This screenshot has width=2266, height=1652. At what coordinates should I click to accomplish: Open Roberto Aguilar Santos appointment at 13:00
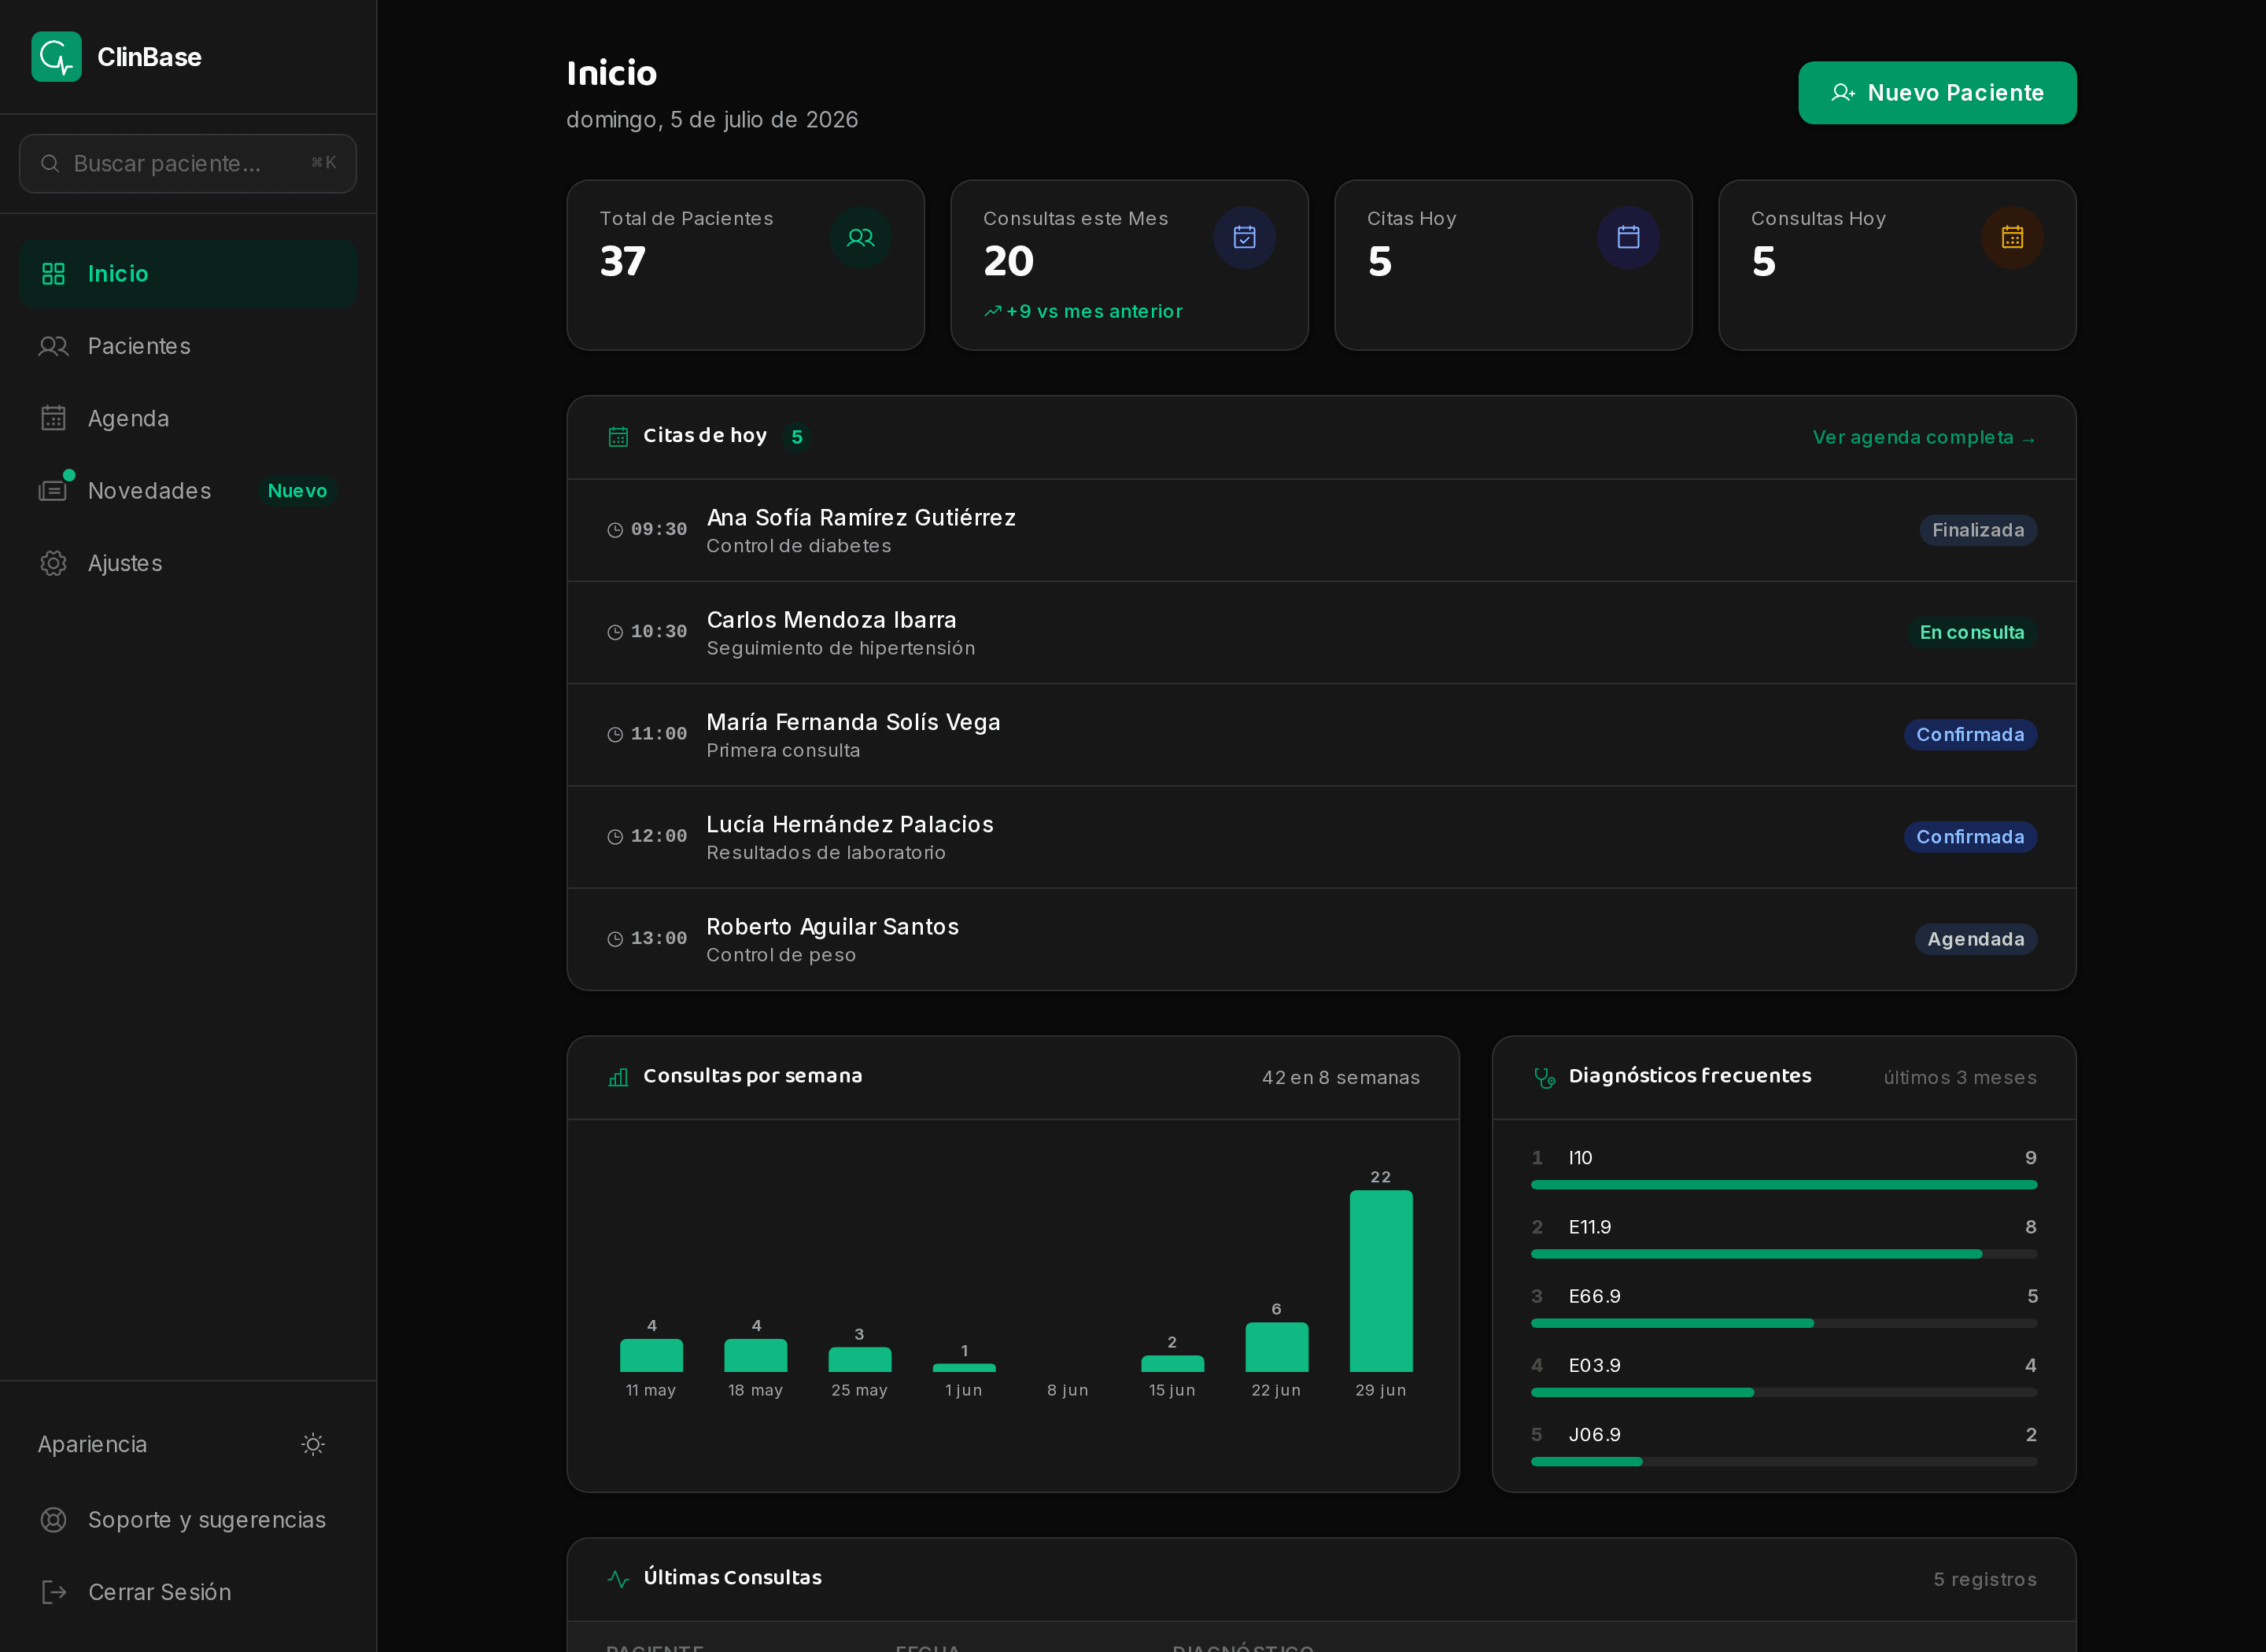click(1321, 940)
